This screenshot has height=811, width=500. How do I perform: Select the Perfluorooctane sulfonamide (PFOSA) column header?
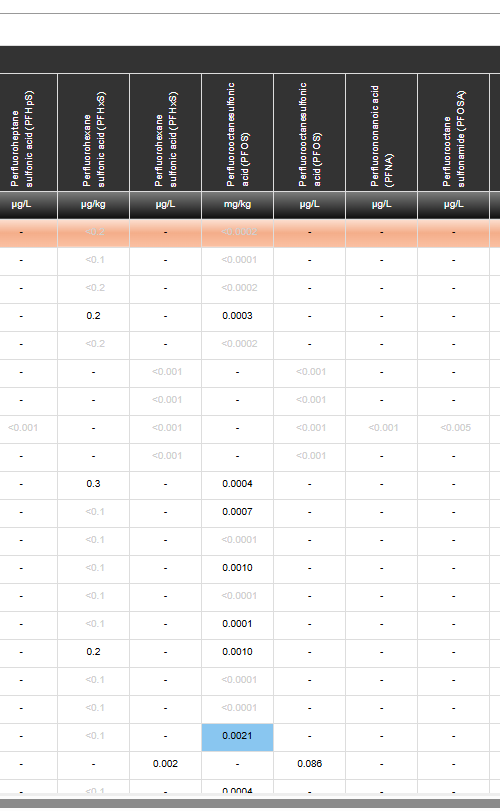click(x=453, y=132)
